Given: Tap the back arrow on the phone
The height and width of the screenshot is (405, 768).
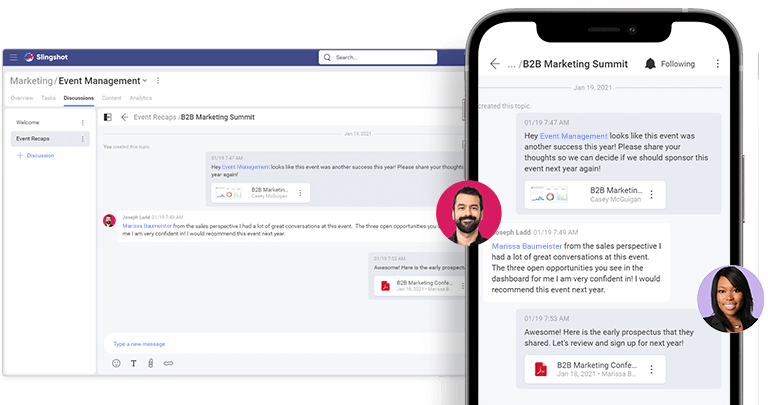Looking at the screenshot, I should pyautogui.click(x=495, y=64).
